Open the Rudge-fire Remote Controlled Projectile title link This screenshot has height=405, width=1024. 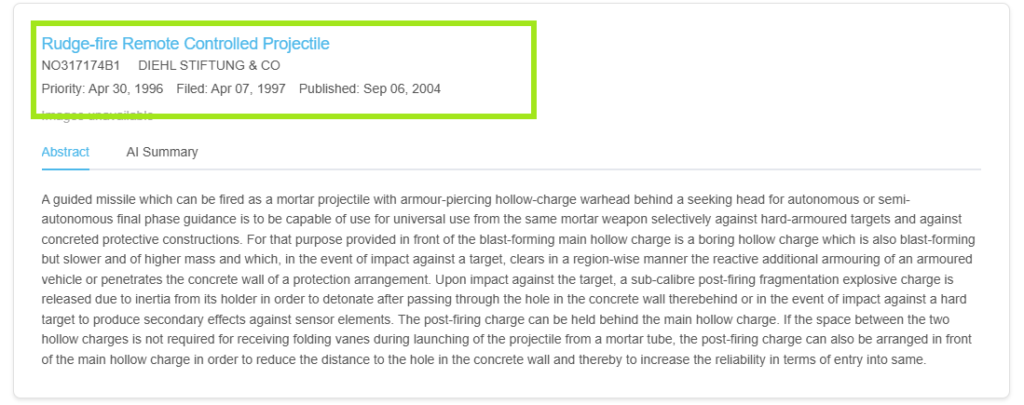point(185,44)
